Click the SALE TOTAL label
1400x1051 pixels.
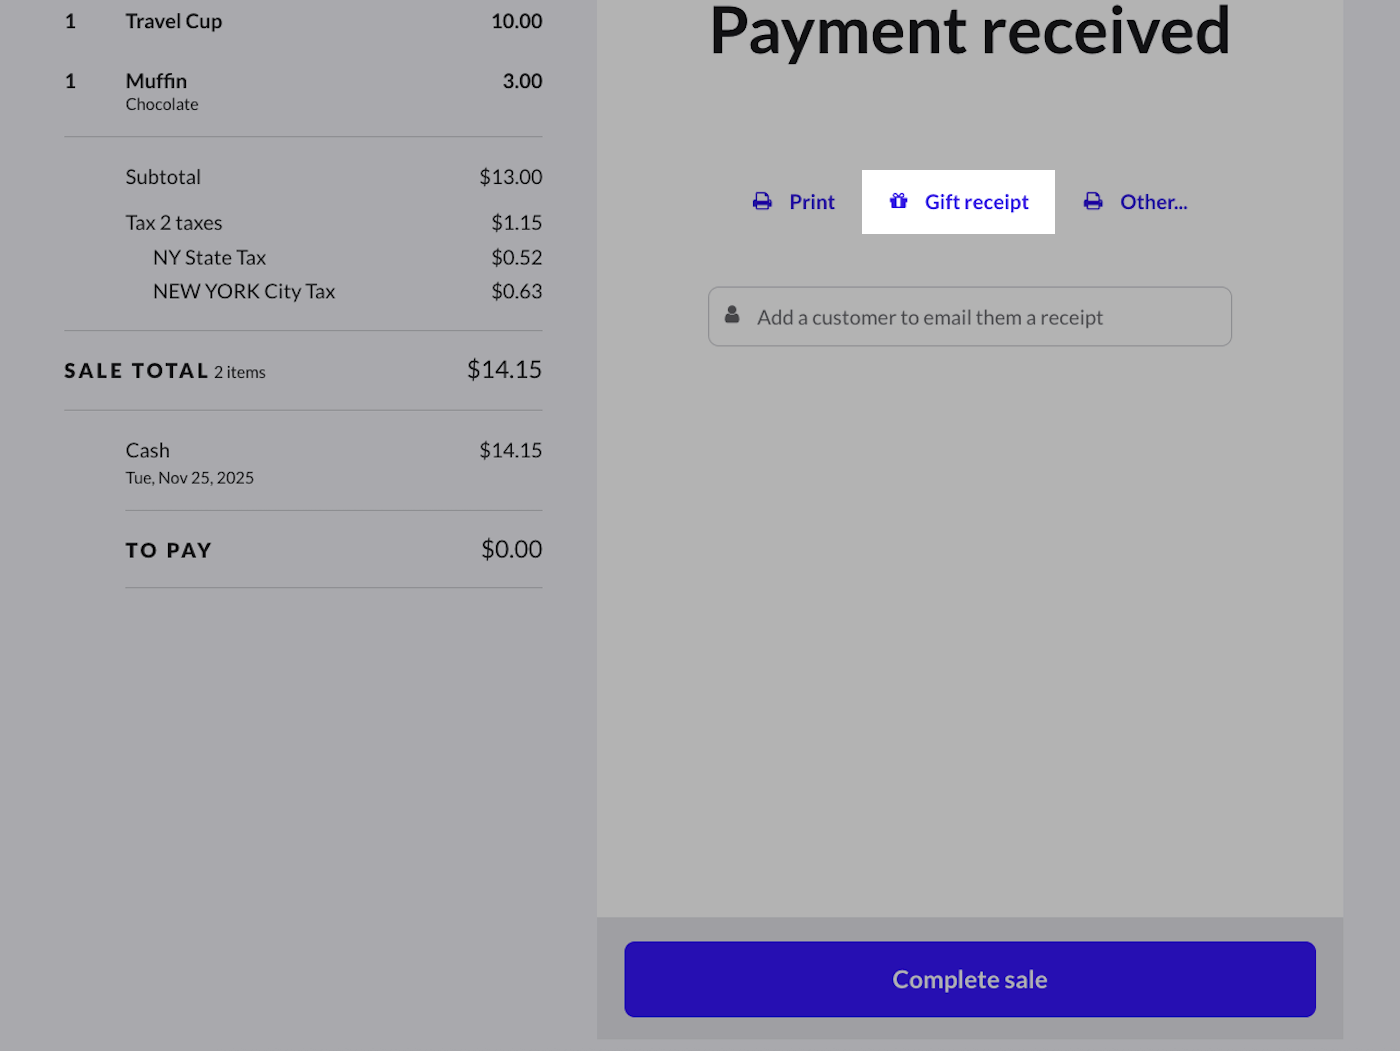tap(136, 371)
